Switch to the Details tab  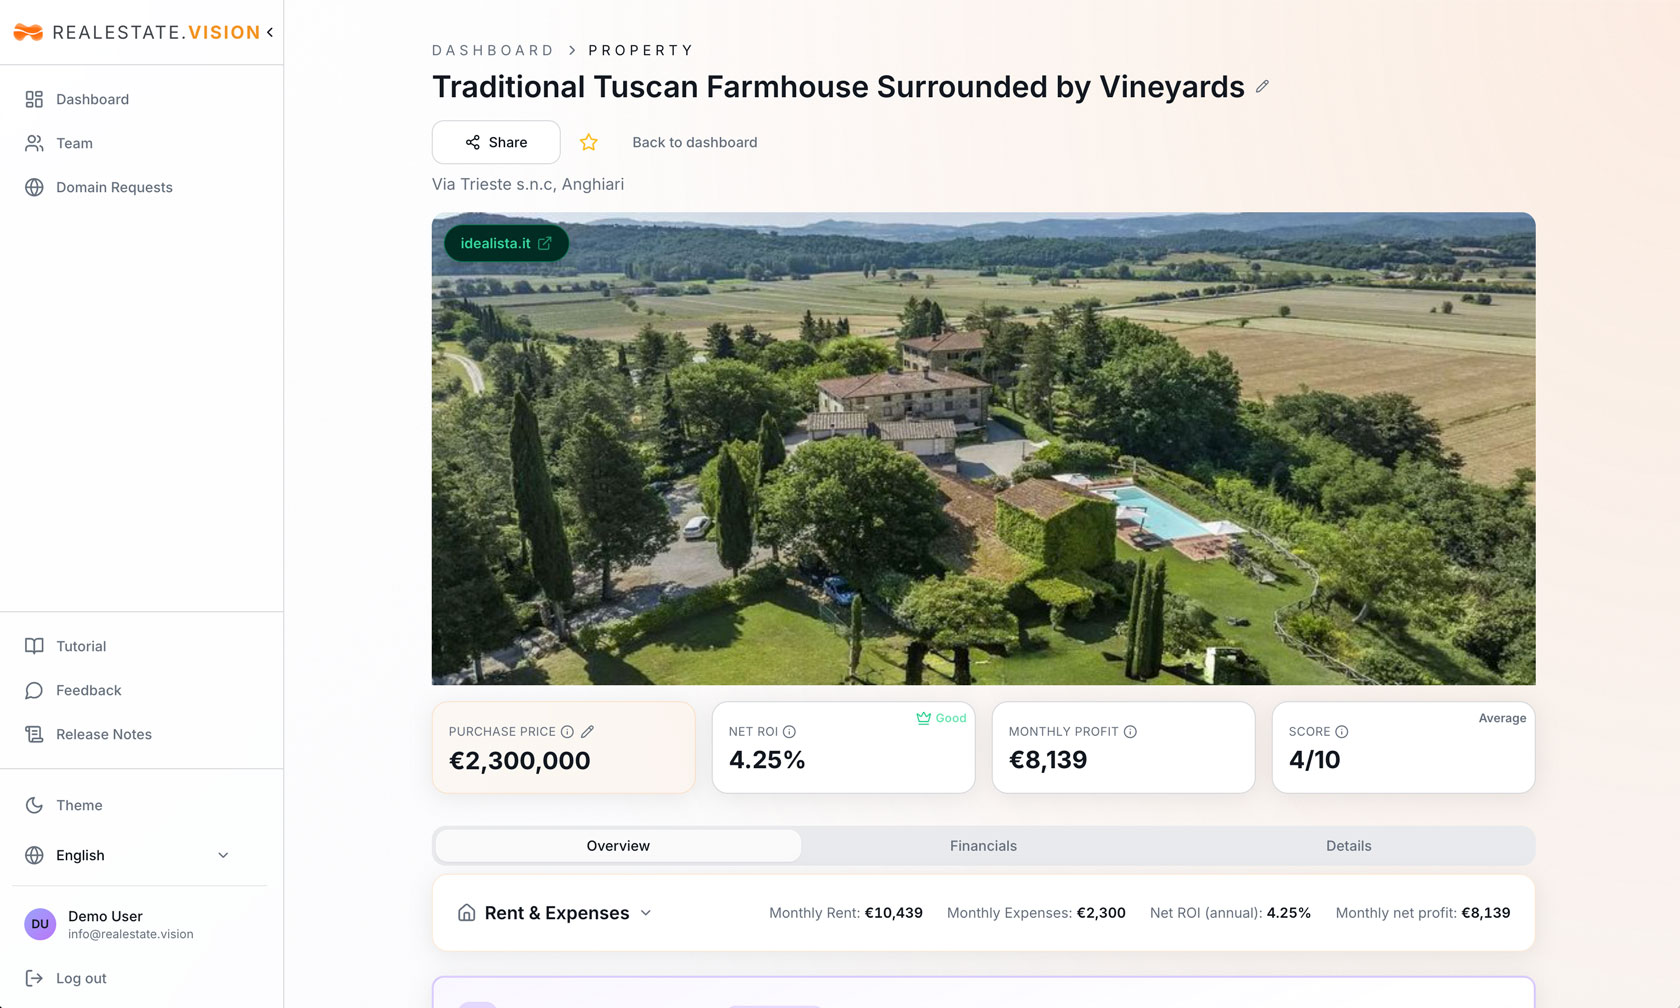tap(1348, 846)
